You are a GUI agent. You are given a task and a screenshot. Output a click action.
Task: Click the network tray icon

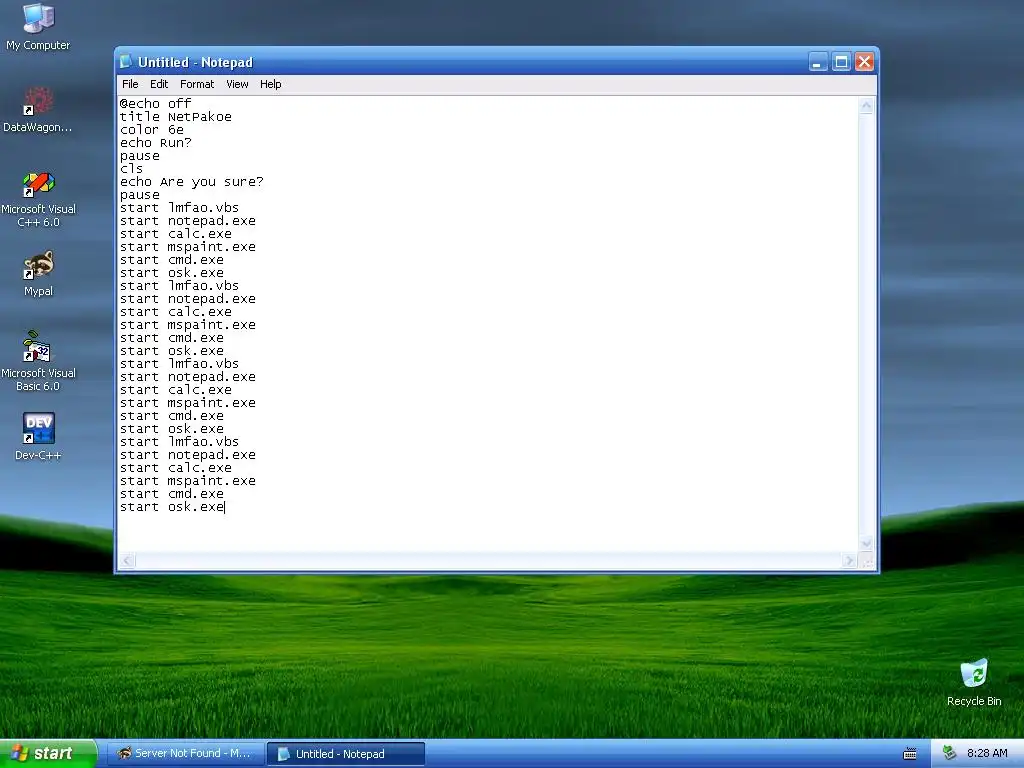(950, 753)
